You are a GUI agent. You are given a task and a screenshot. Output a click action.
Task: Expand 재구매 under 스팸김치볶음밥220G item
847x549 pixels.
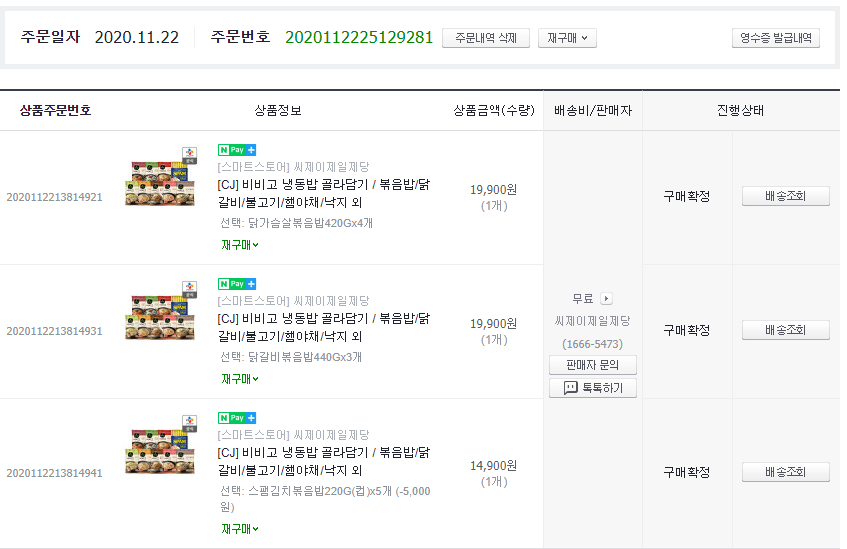pos(240,528)
